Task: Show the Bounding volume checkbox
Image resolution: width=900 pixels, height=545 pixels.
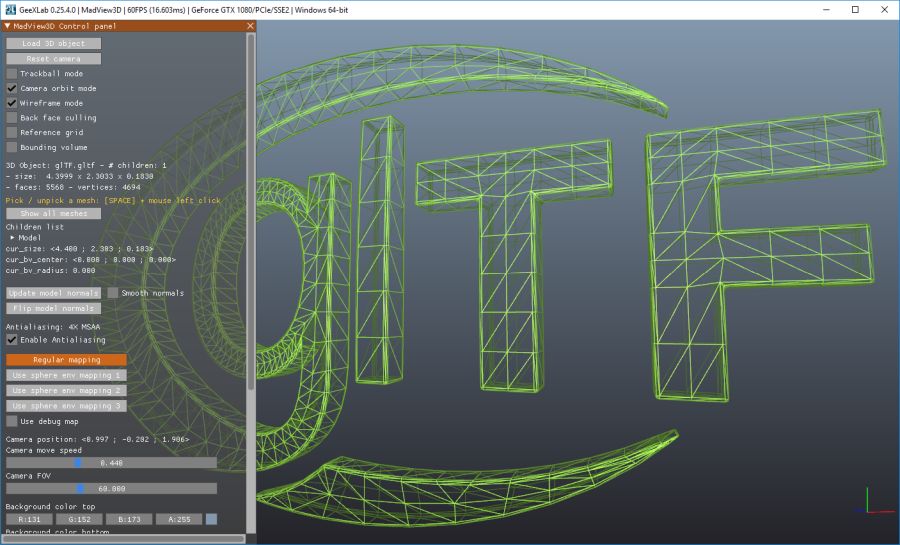Action: pos(11,147)
